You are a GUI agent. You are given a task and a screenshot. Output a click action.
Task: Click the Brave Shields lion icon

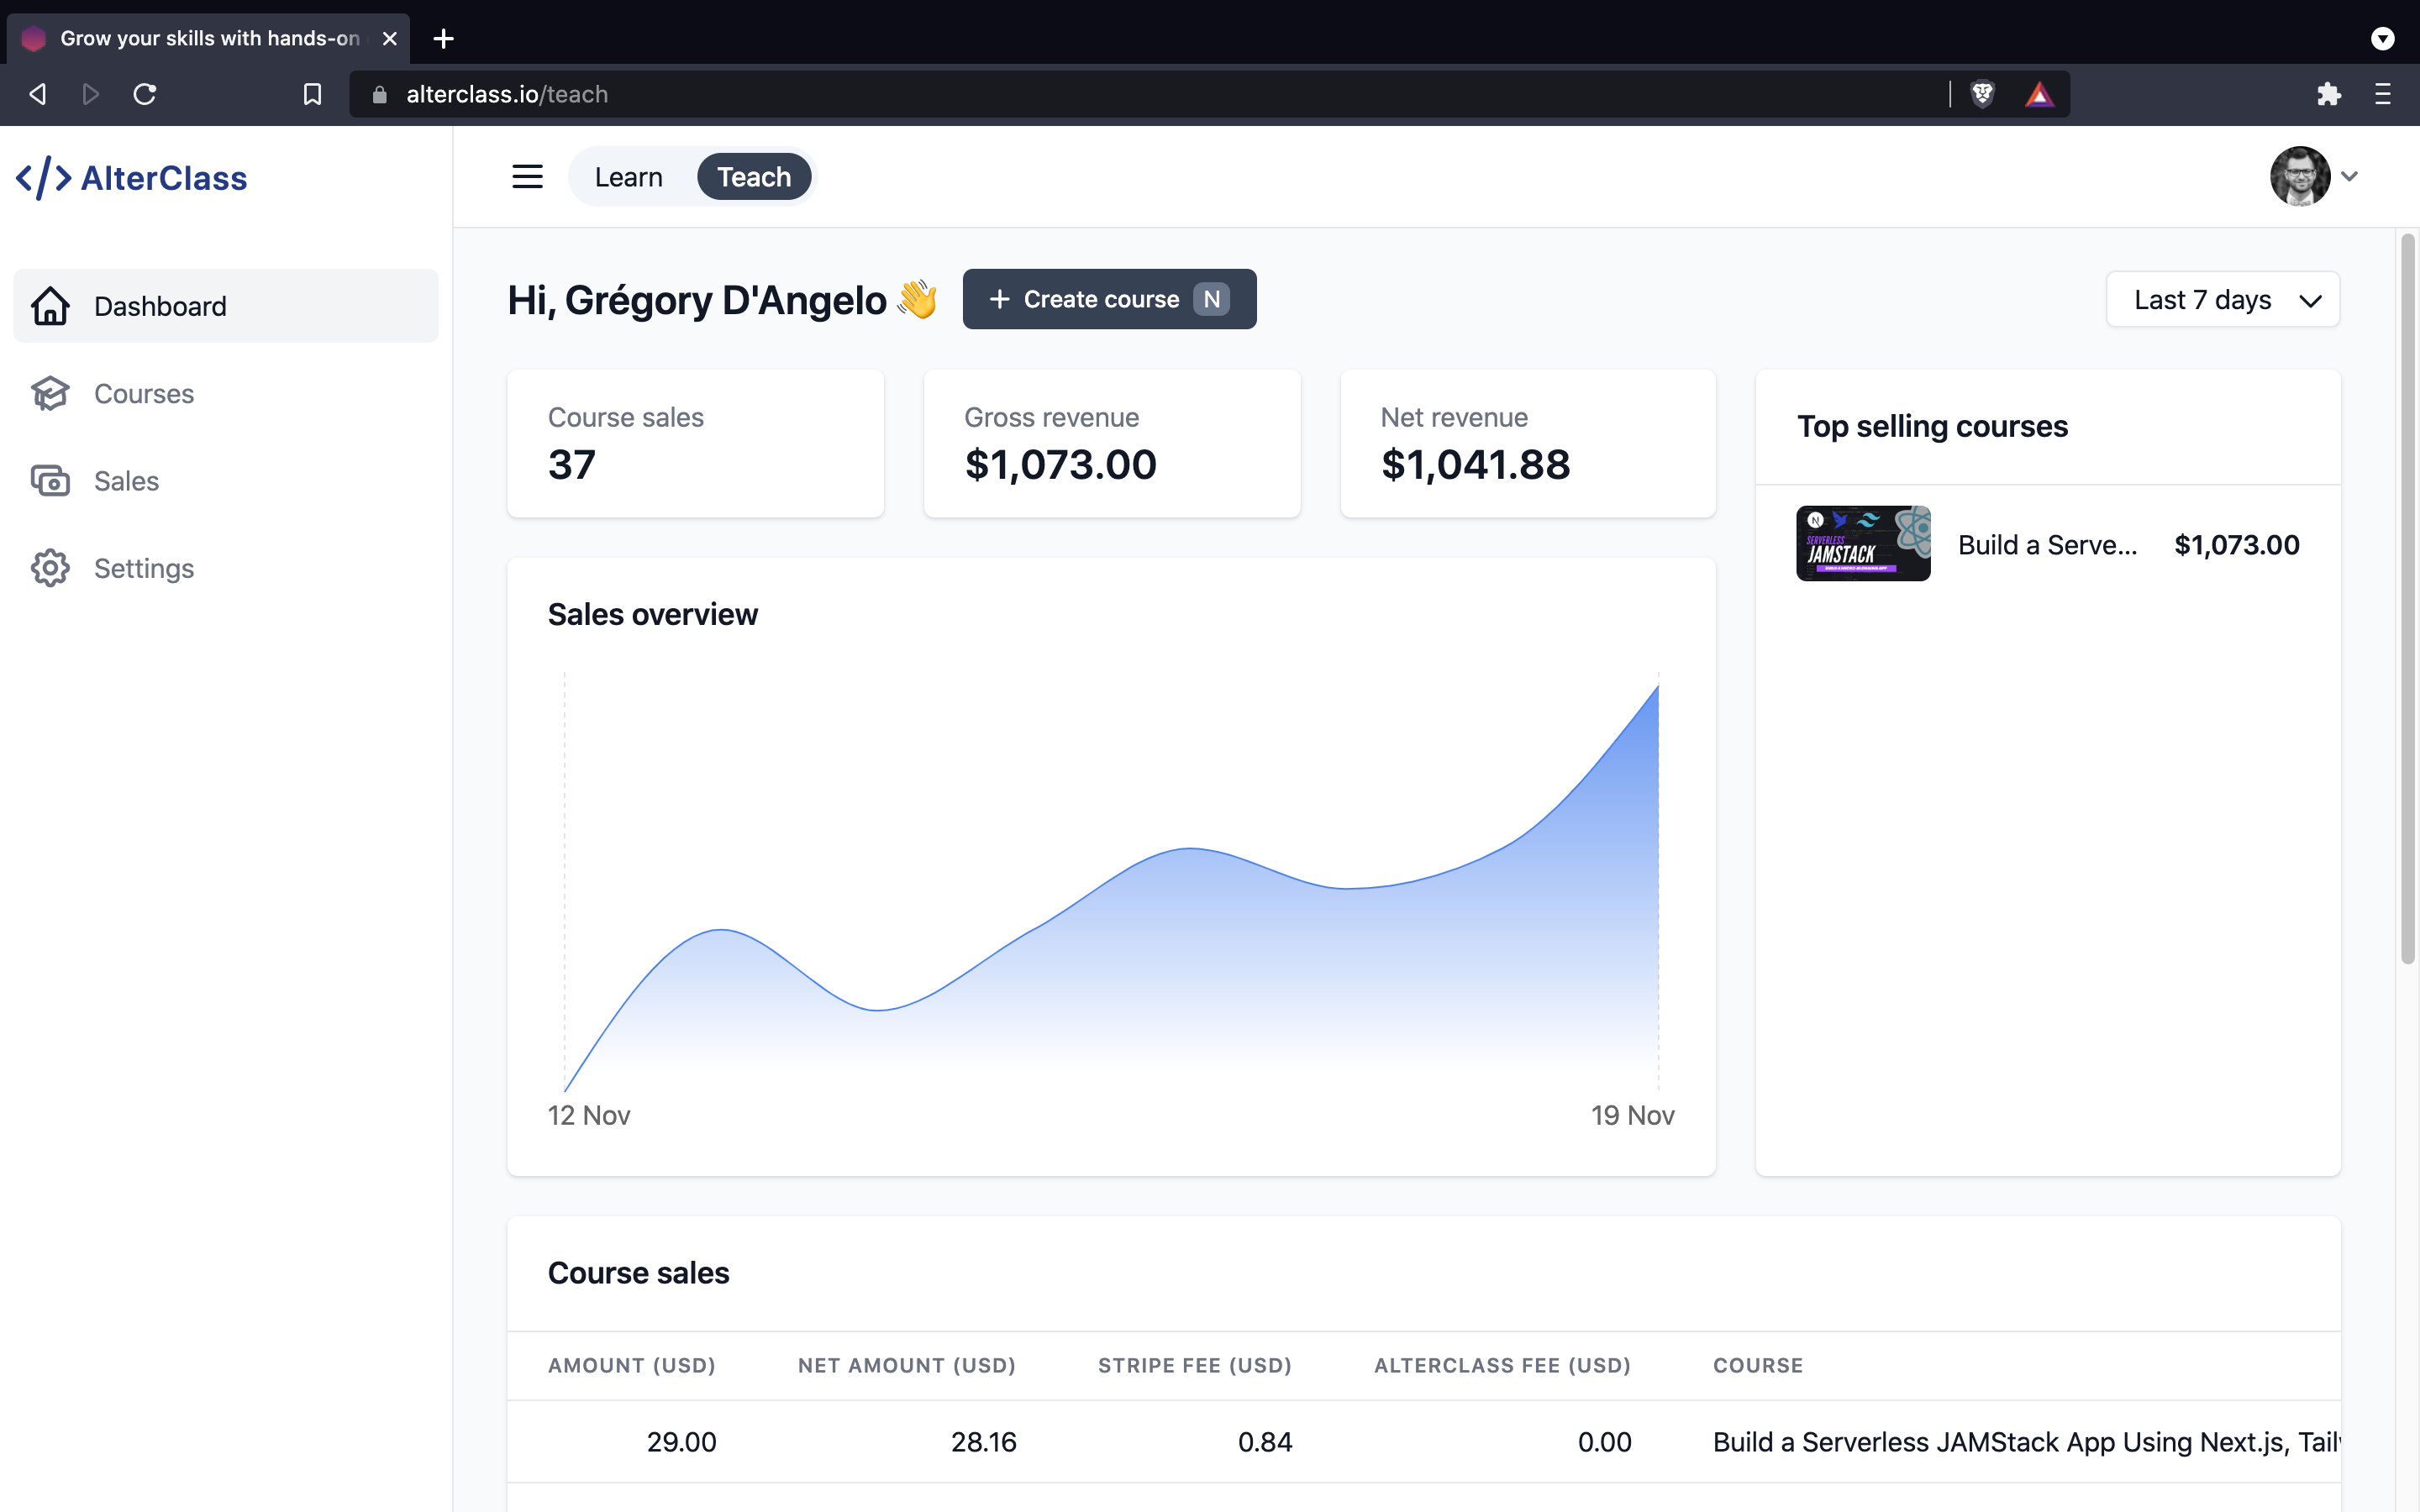coord(1982,94)
